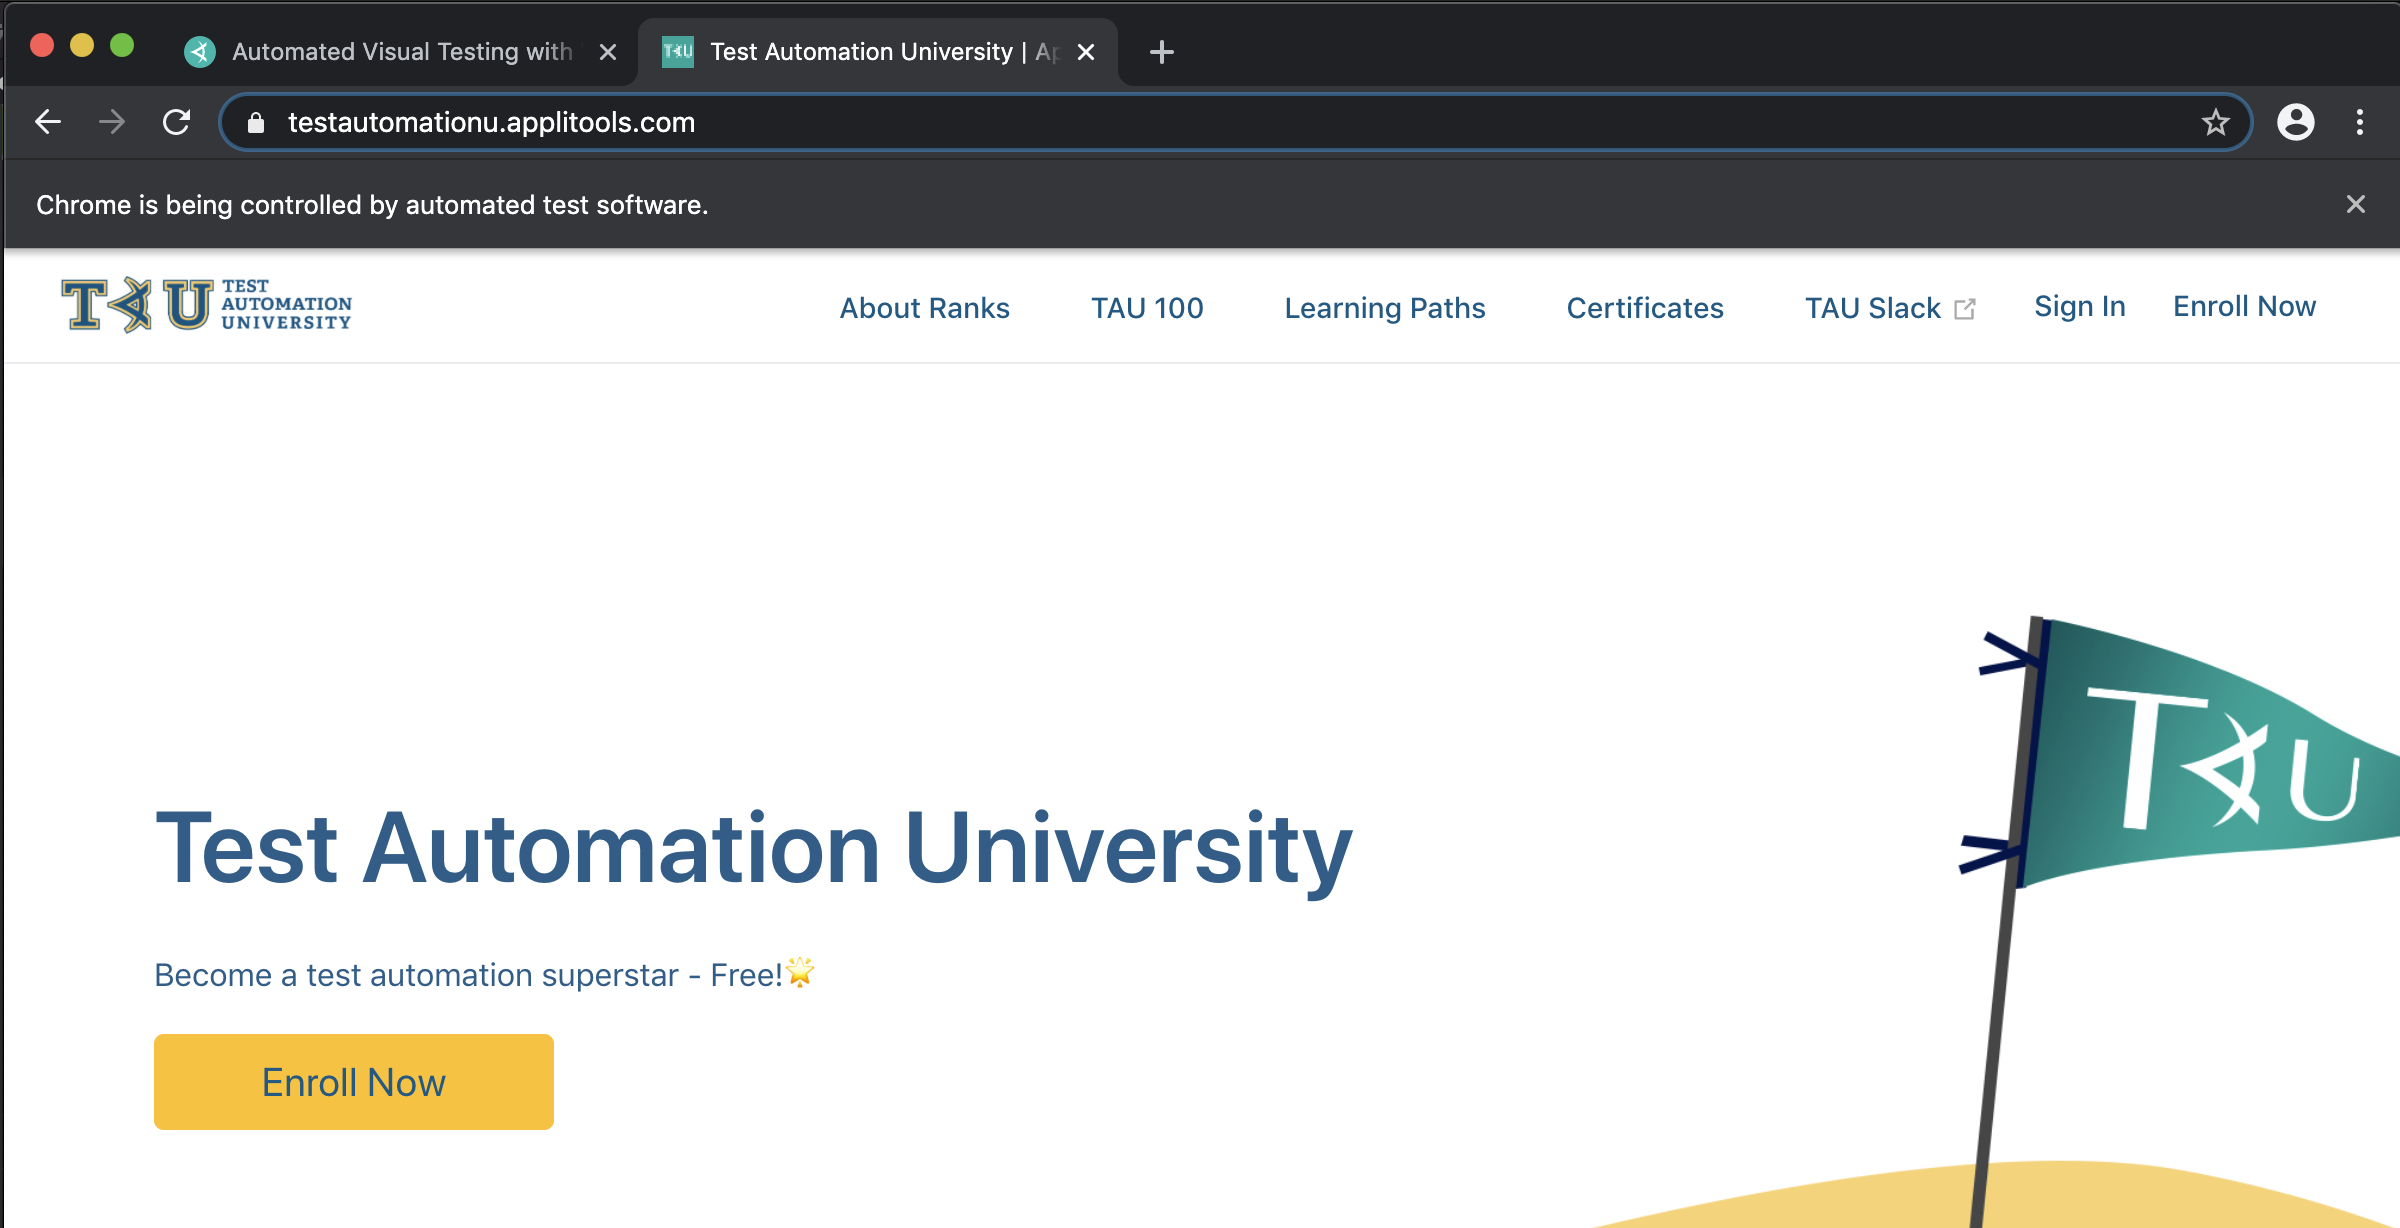This screenshot has width=2400, height=1228.
Task: Click the Test Automation University logo
Action: point(206,305)
